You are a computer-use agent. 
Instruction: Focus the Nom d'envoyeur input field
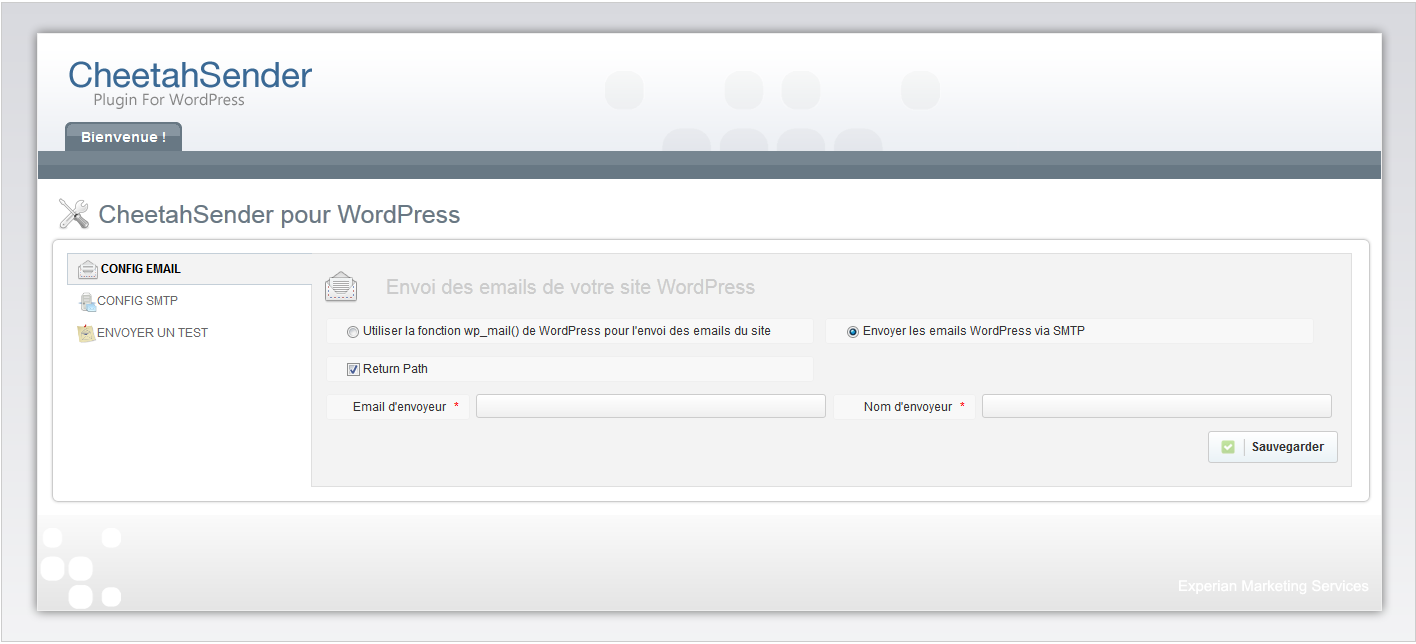(1157, 406)
